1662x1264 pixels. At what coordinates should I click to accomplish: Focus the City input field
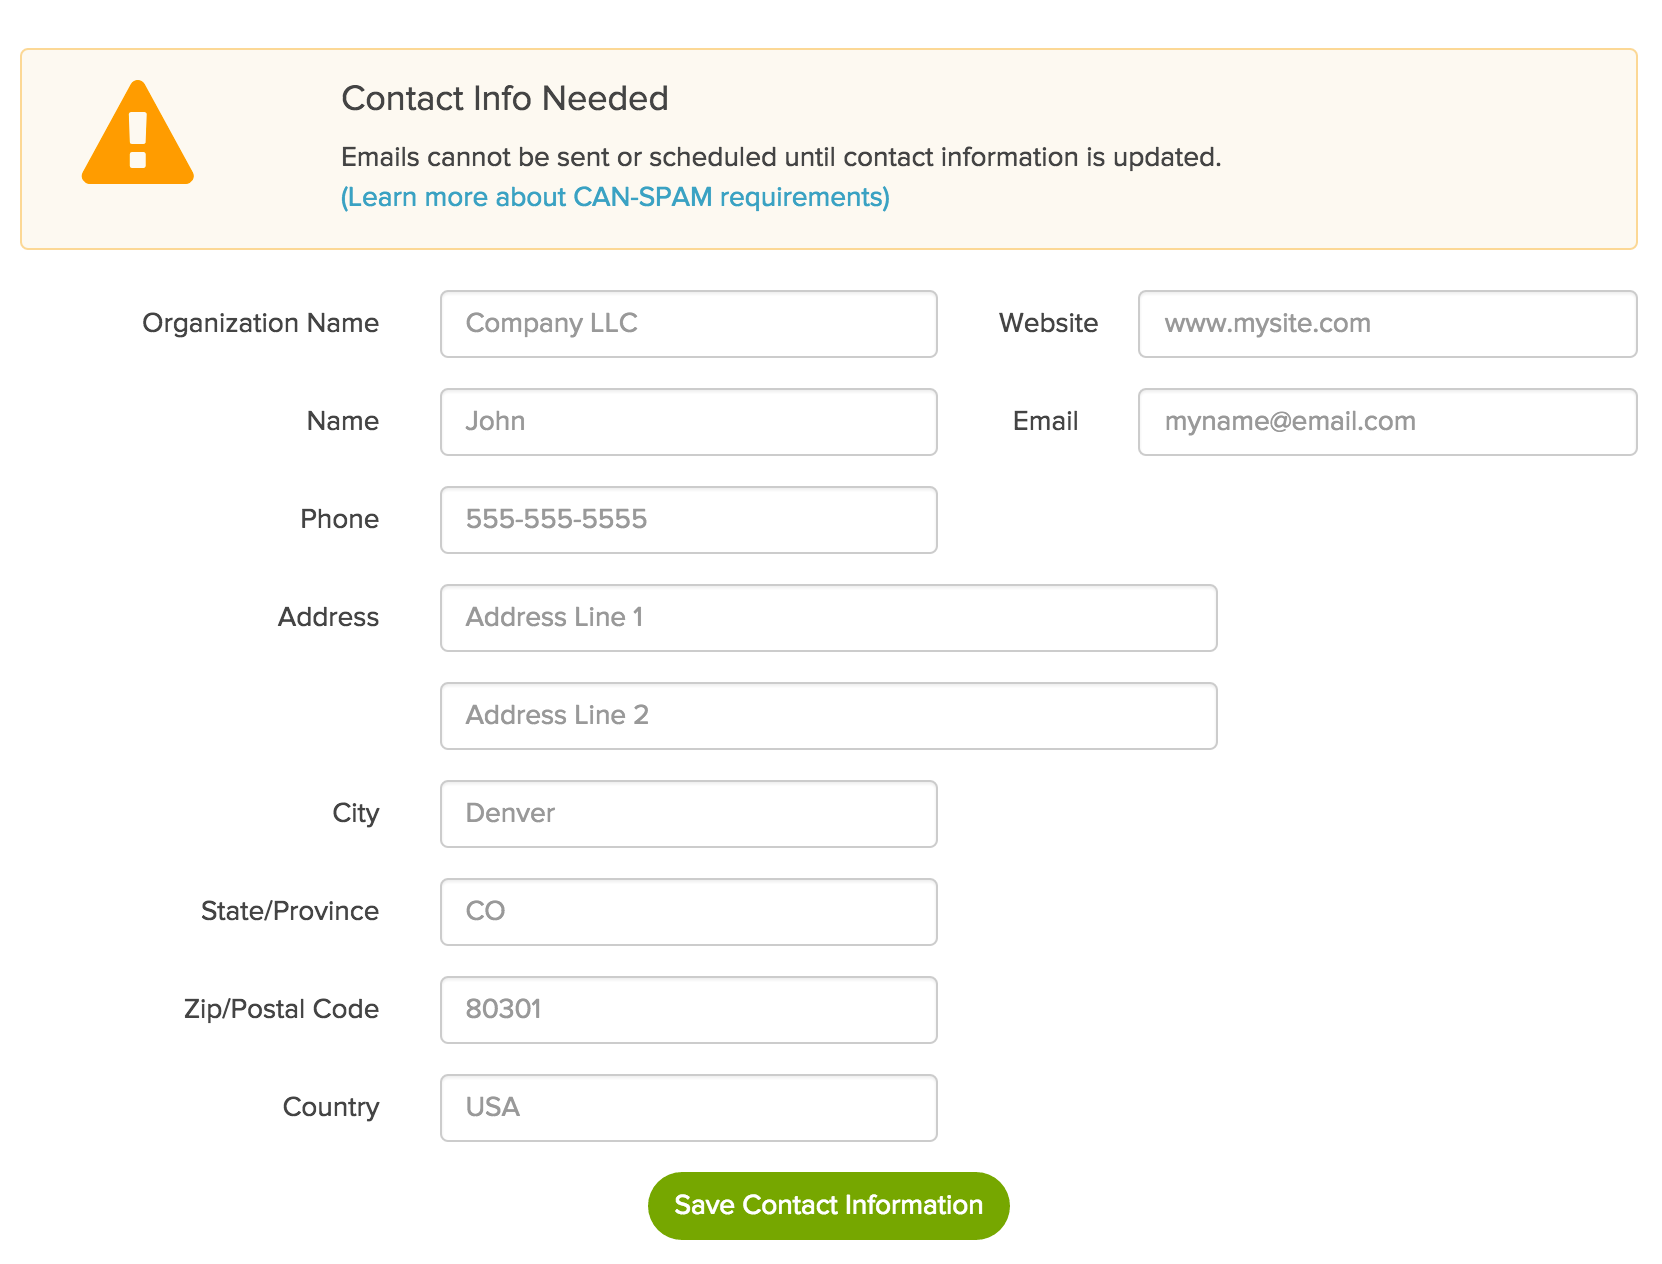click(x=688, y=814)
